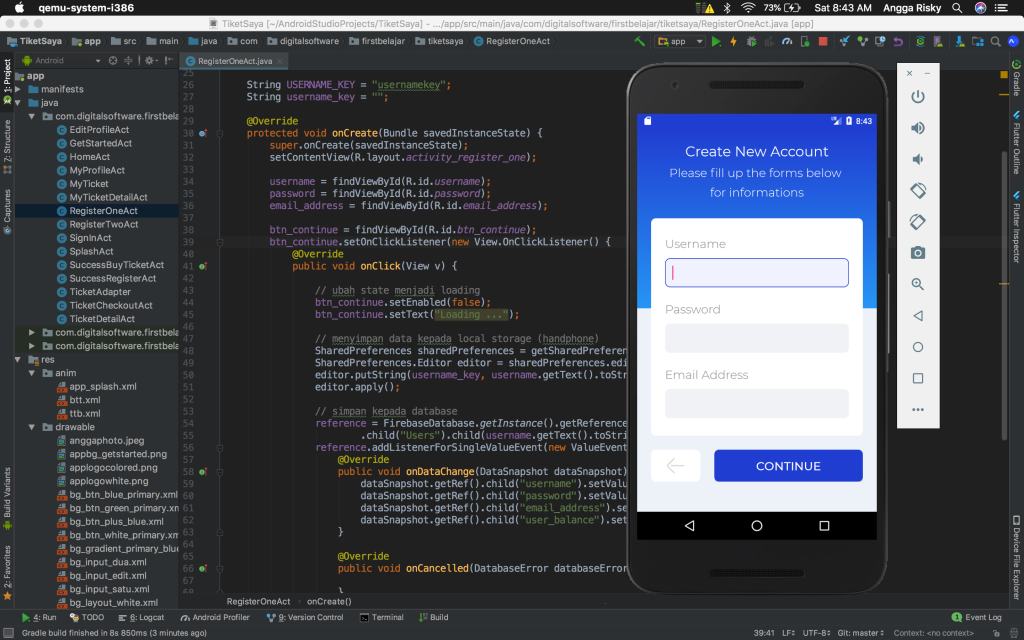Open emulator extended controls (three dots)
The image size is (1024, 640).
tap(918, 409)
